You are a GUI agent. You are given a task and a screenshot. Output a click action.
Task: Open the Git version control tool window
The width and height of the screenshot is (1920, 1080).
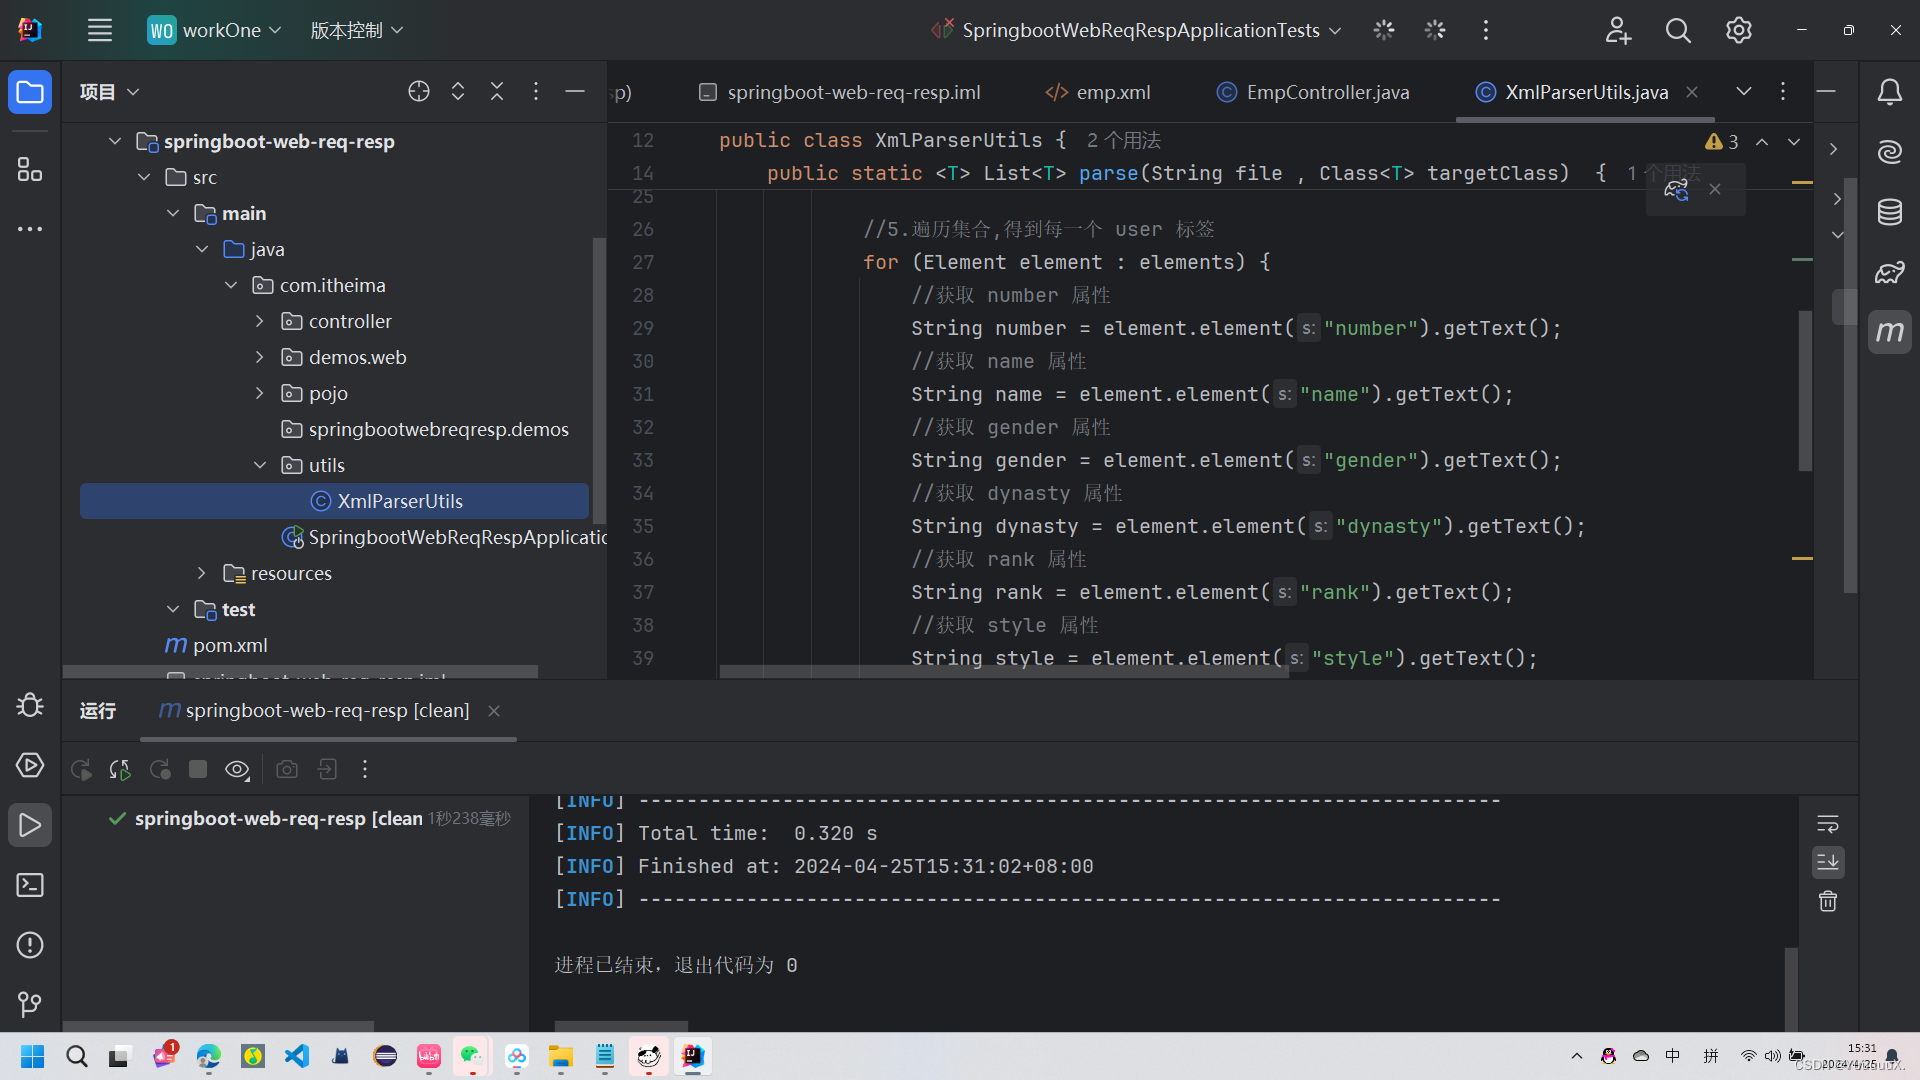coord(30,1003)
